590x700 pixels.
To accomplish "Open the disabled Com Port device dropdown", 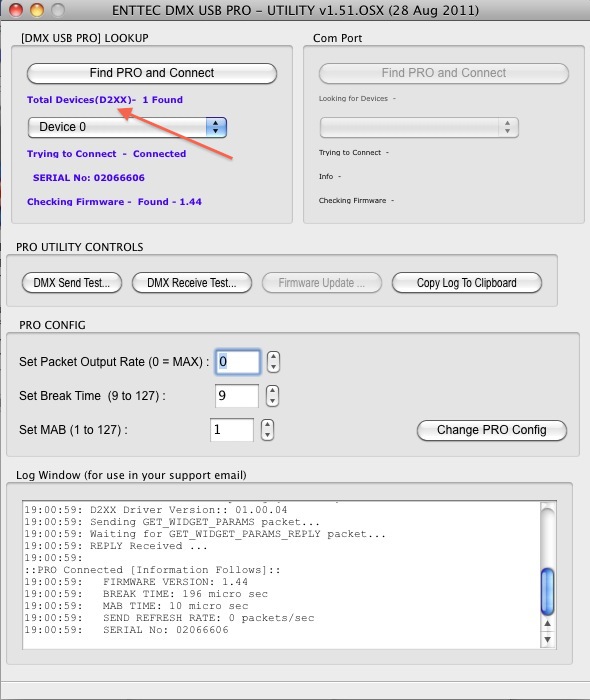I will click(x=419, y=128).
